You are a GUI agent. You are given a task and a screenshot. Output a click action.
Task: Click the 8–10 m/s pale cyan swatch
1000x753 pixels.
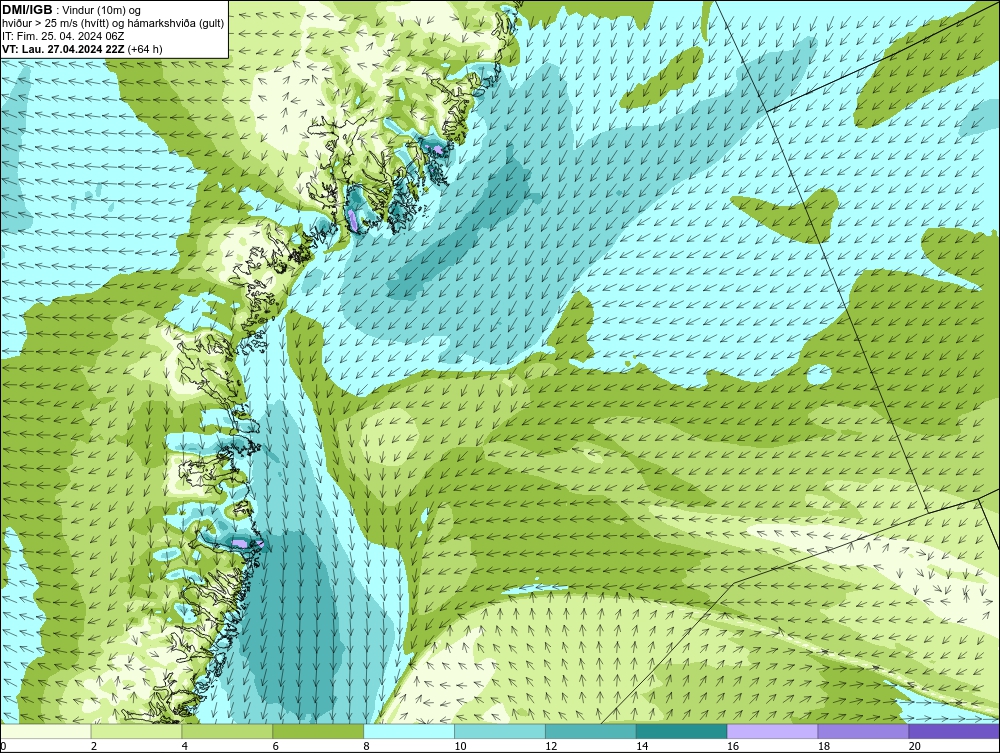tap(409, 731)
